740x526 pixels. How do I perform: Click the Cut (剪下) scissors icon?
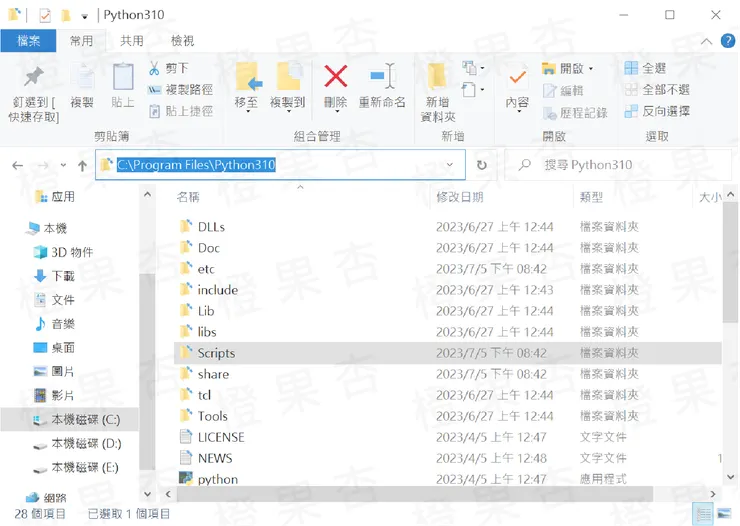click(x=154, y=68)
